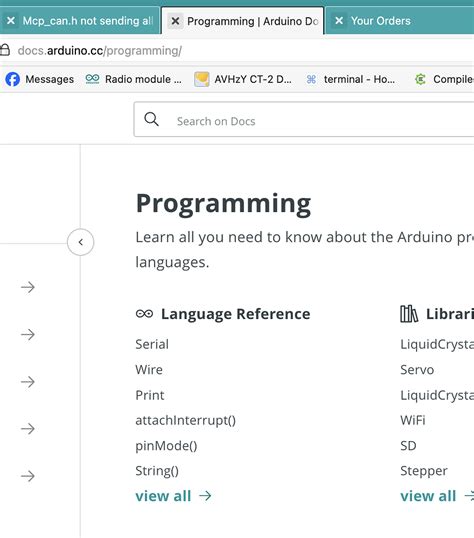The height and width of the screenshot is (538, 474).
Task: Expand the last sidebar arrow item
Action: [28, 476]
